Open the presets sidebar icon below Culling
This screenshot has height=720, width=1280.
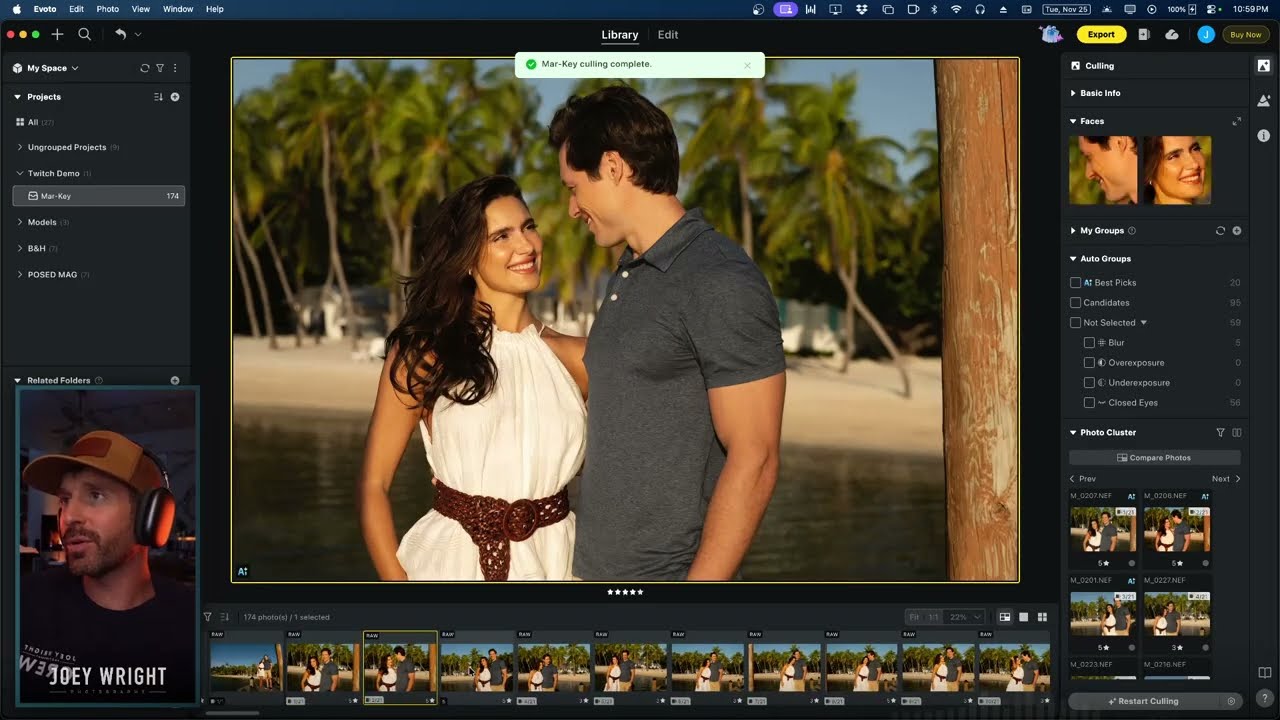point(1264,100)
